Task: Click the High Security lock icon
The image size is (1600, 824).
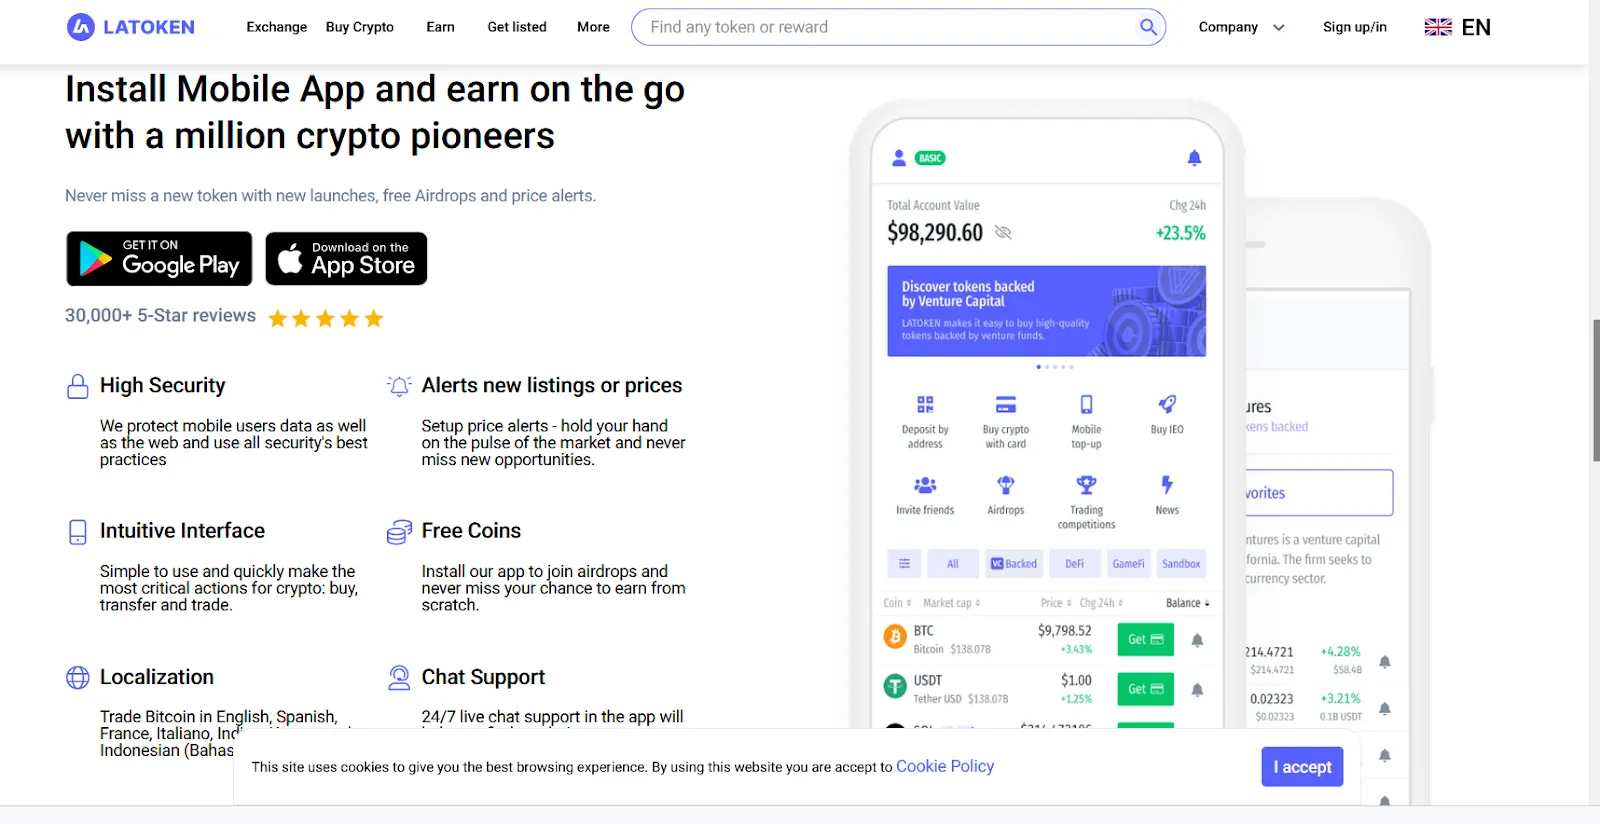Action: 78,386
